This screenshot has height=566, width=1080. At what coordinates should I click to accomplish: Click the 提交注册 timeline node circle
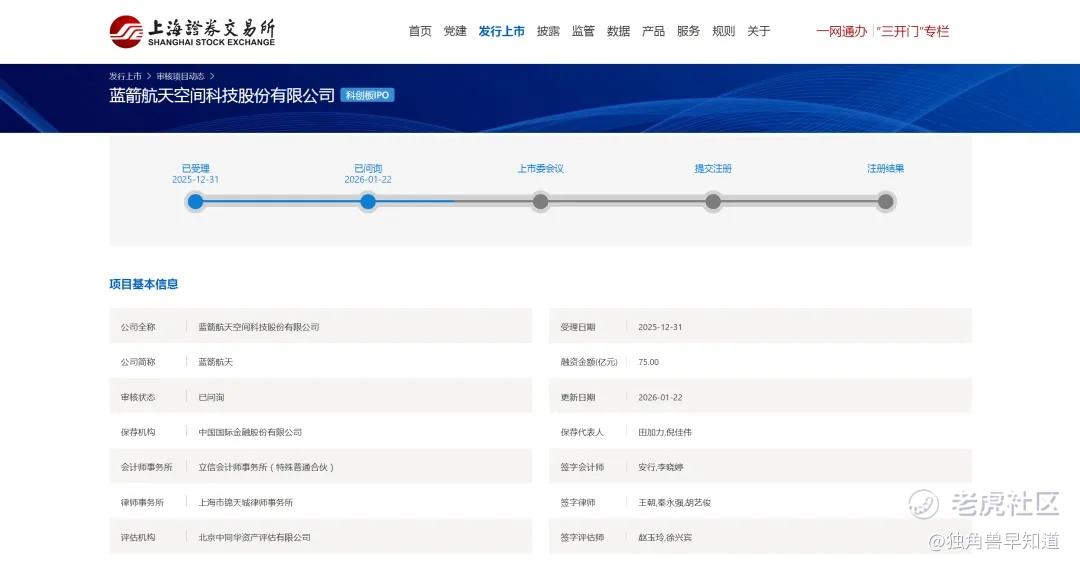point(713,202)
